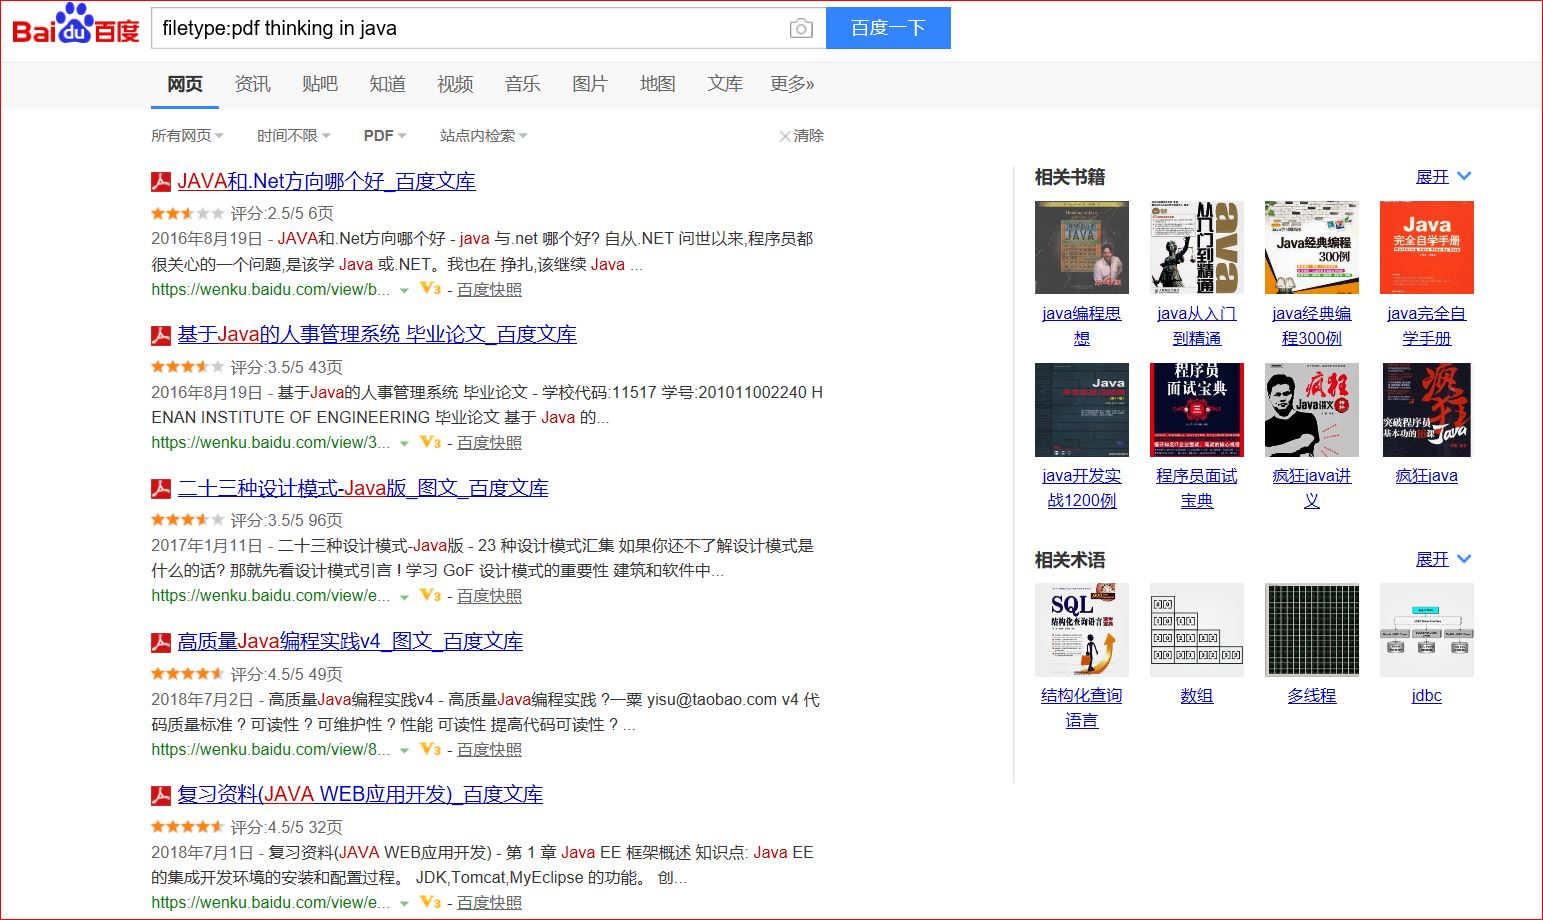Click V3 badge on 人事管理系统 result
The width and height of the screenshot is (1543, 920).
[430, 442]
